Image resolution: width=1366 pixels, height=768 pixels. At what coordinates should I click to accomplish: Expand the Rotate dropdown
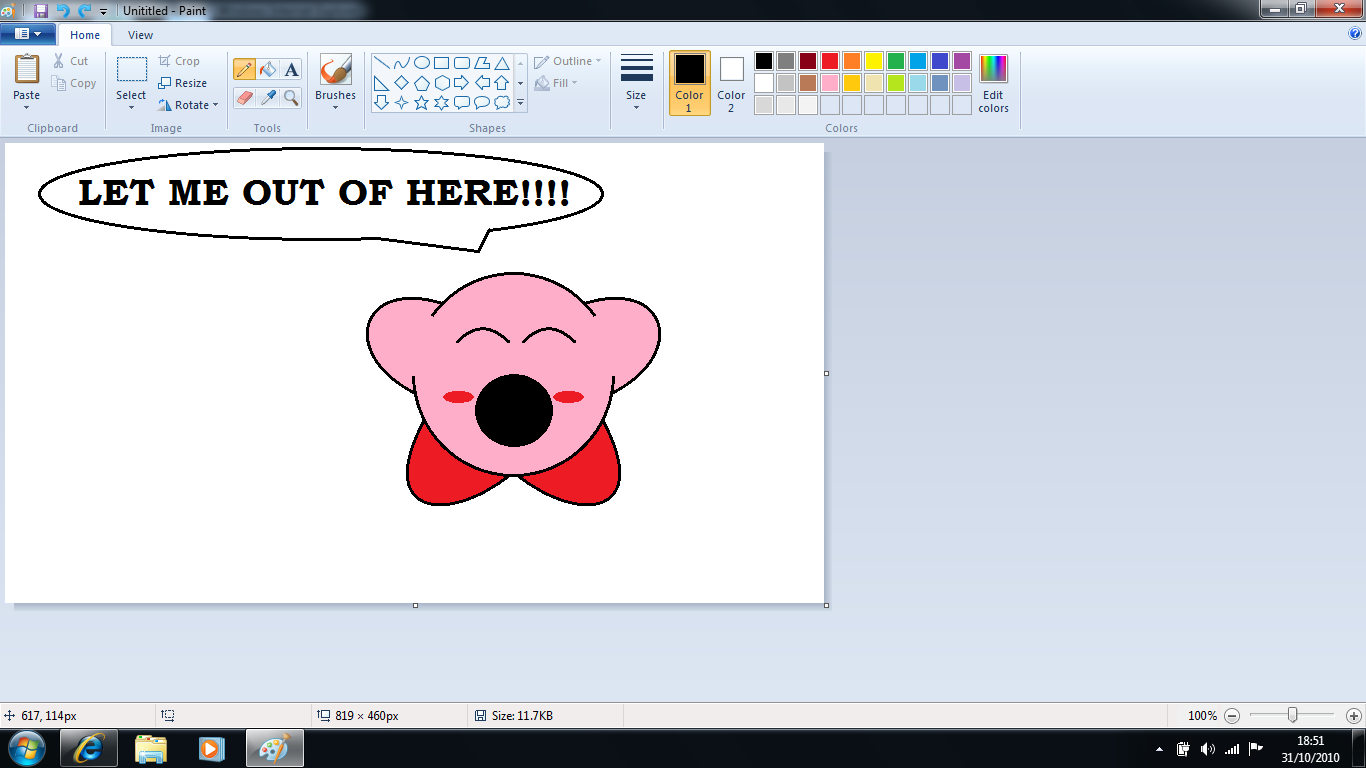(215, 105)
